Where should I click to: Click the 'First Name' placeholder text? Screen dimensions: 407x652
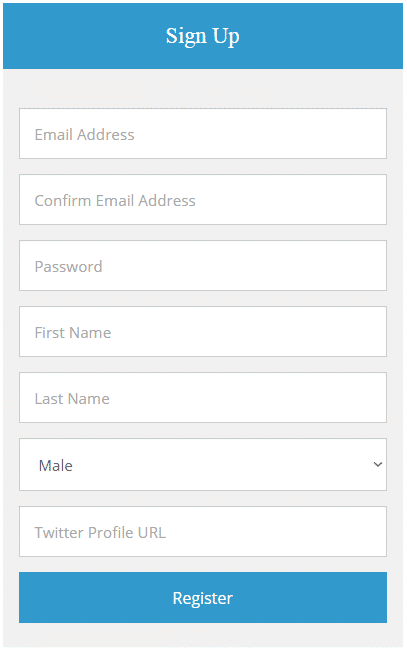tap(73, 333)
